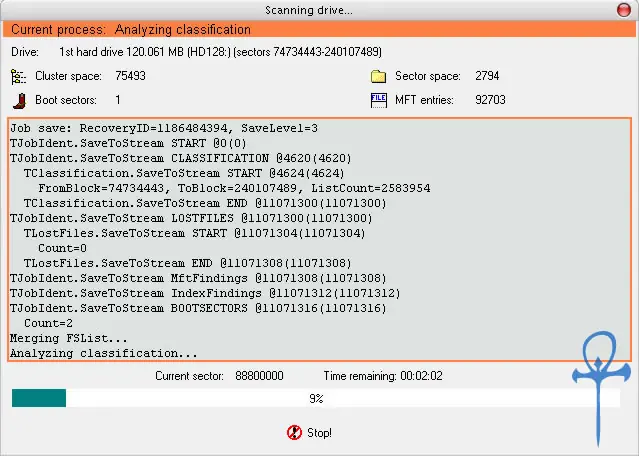Click the red stop sign icon
639x456 pixels.
pos(294,432)
